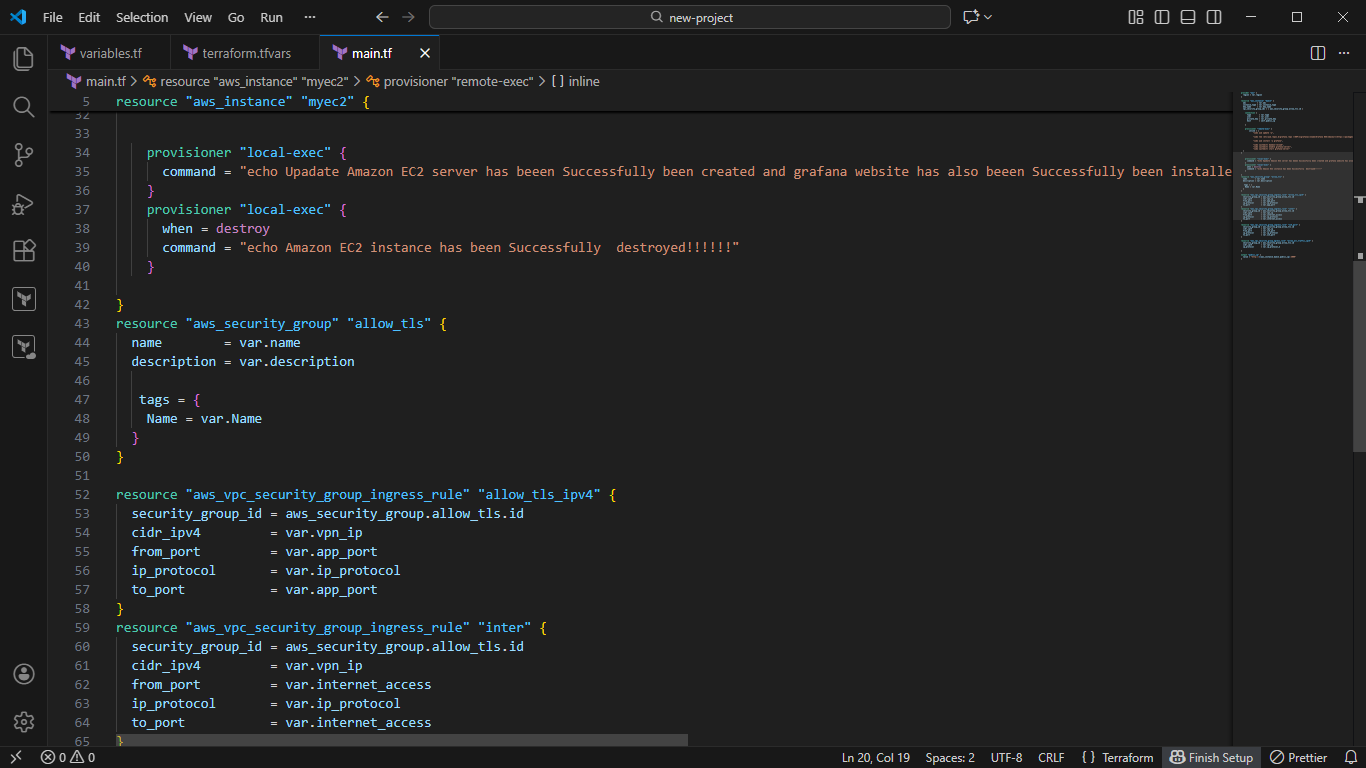The image size is (1366, 768).
Task: Open the Search view in the sidebar
Action: tap(23, 107)
